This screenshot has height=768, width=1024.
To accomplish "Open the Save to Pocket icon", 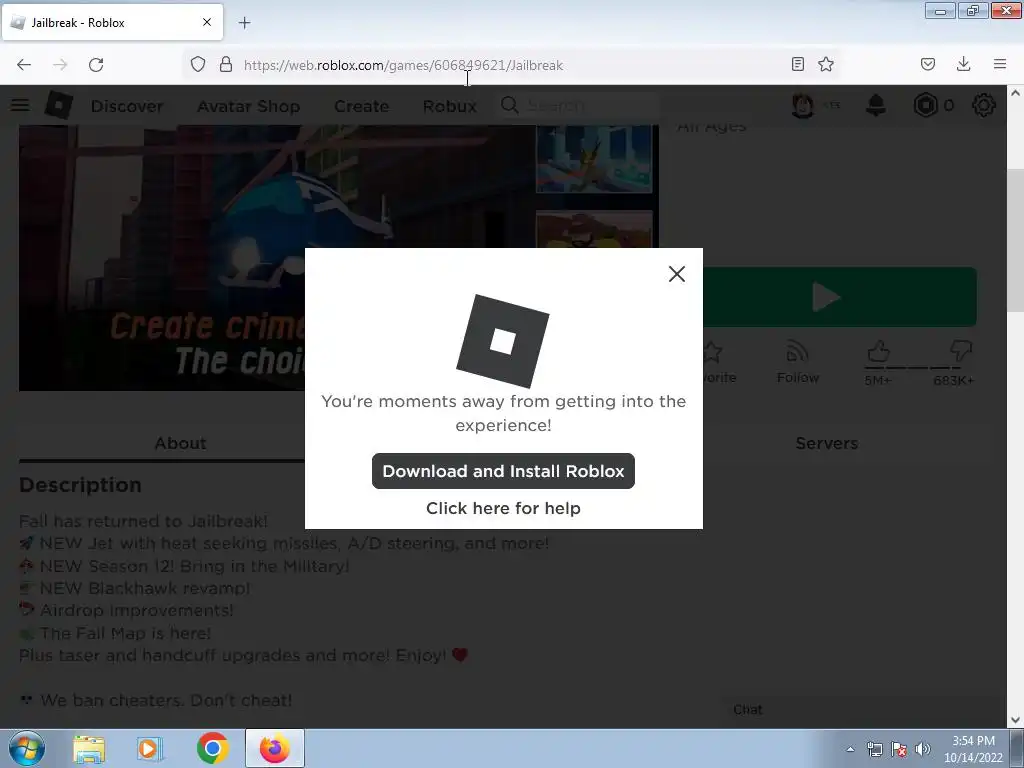I will click(927, 64).
